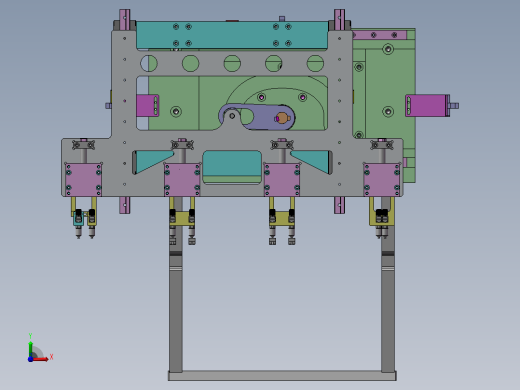
Task: Select the magenta bracket inside the left window
Action: coord(147,106)
